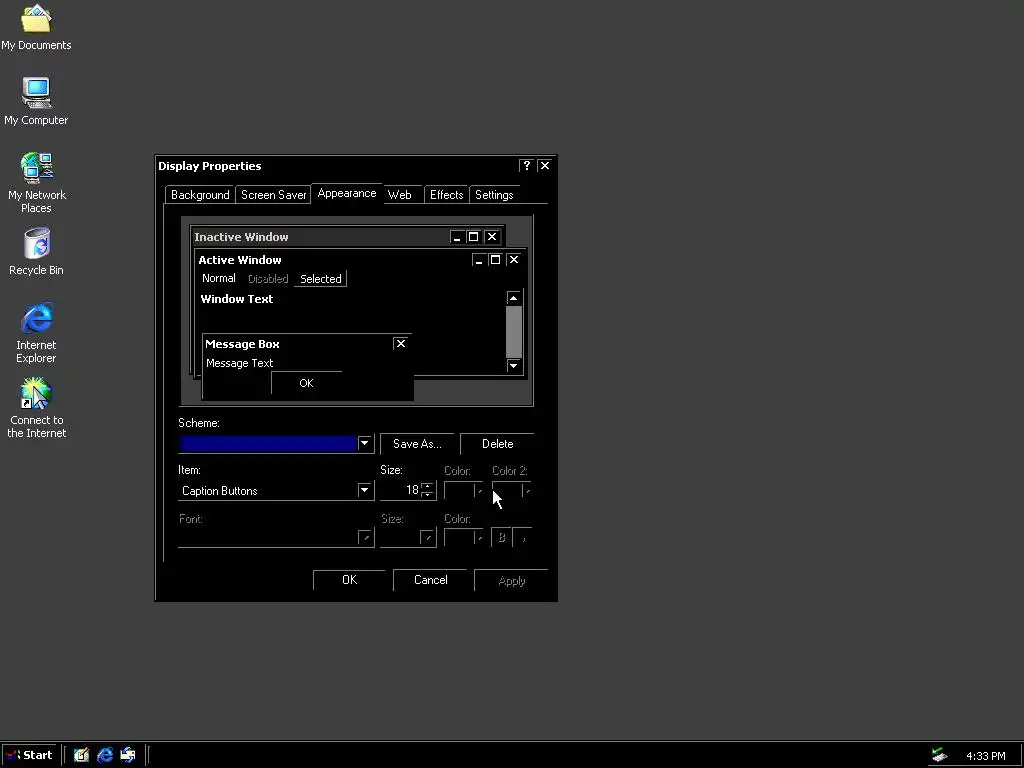Viewport: 1024px width, 768px height.
Task: Expand the Item dropdown arrow
Action: point(364,490)
